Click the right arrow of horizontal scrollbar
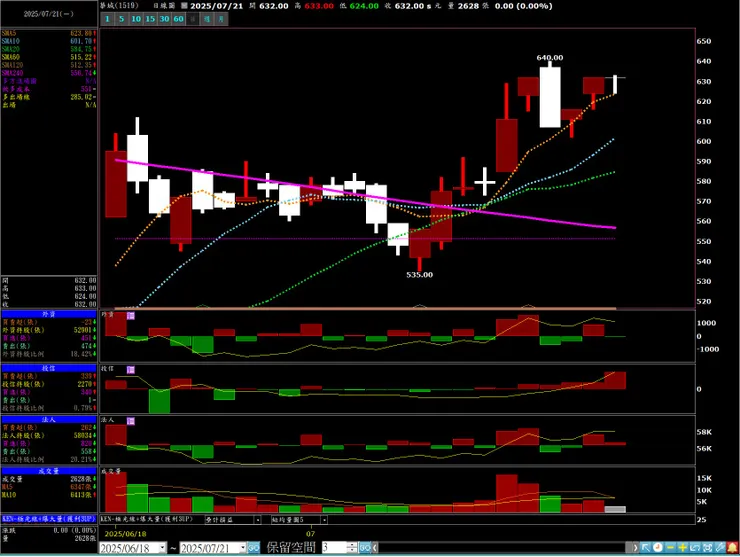 coord(635,548)
